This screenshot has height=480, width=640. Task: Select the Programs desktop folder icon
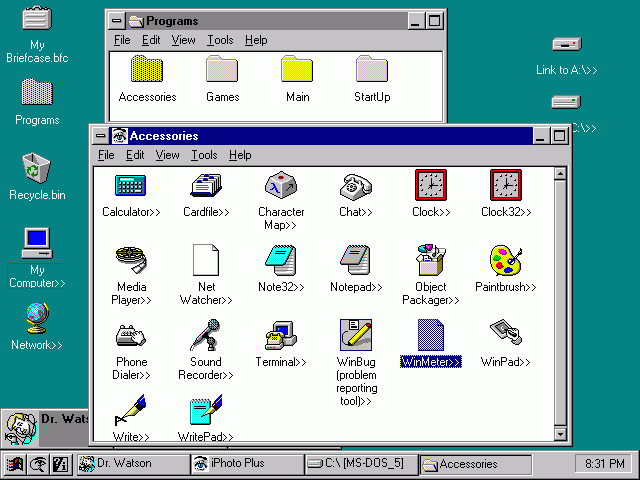pos(37,92)
